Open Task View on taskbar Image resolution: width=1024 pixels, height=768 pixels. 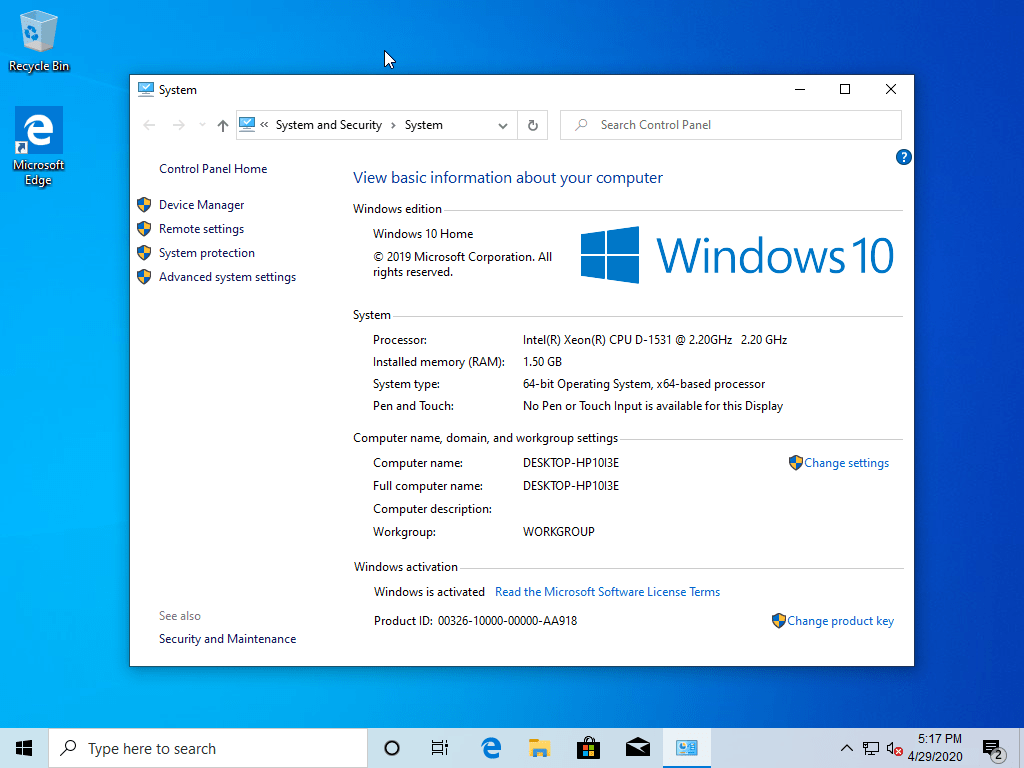pos(440,748)
